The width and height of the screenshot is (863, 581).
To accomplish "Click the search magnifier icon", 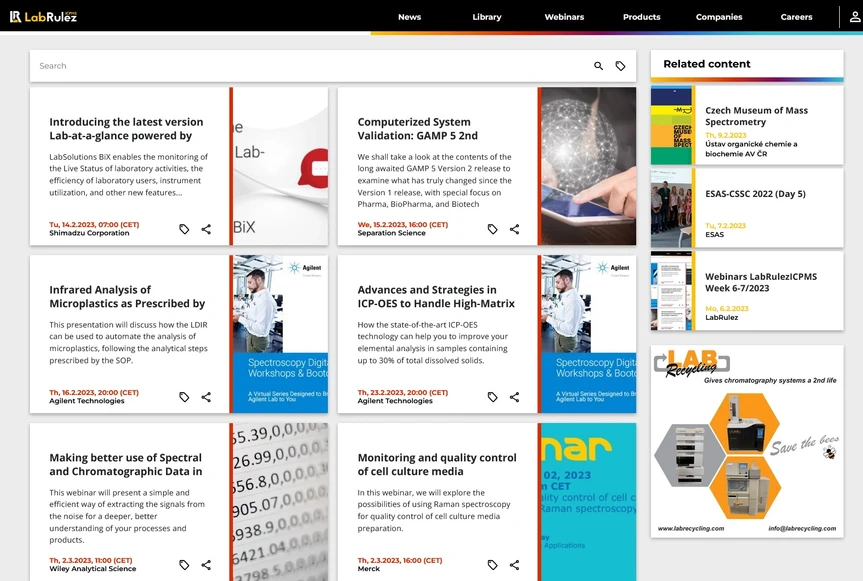I will click(598, 66).
